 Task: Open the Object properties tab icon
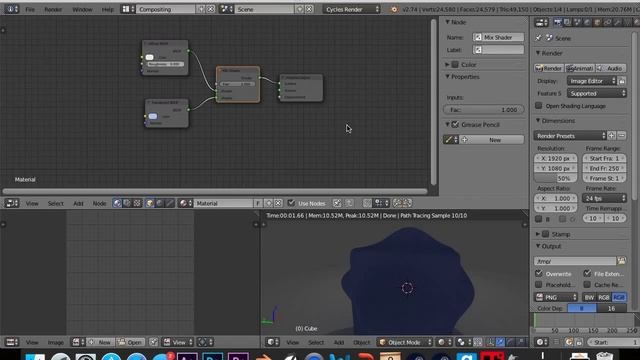597,23
